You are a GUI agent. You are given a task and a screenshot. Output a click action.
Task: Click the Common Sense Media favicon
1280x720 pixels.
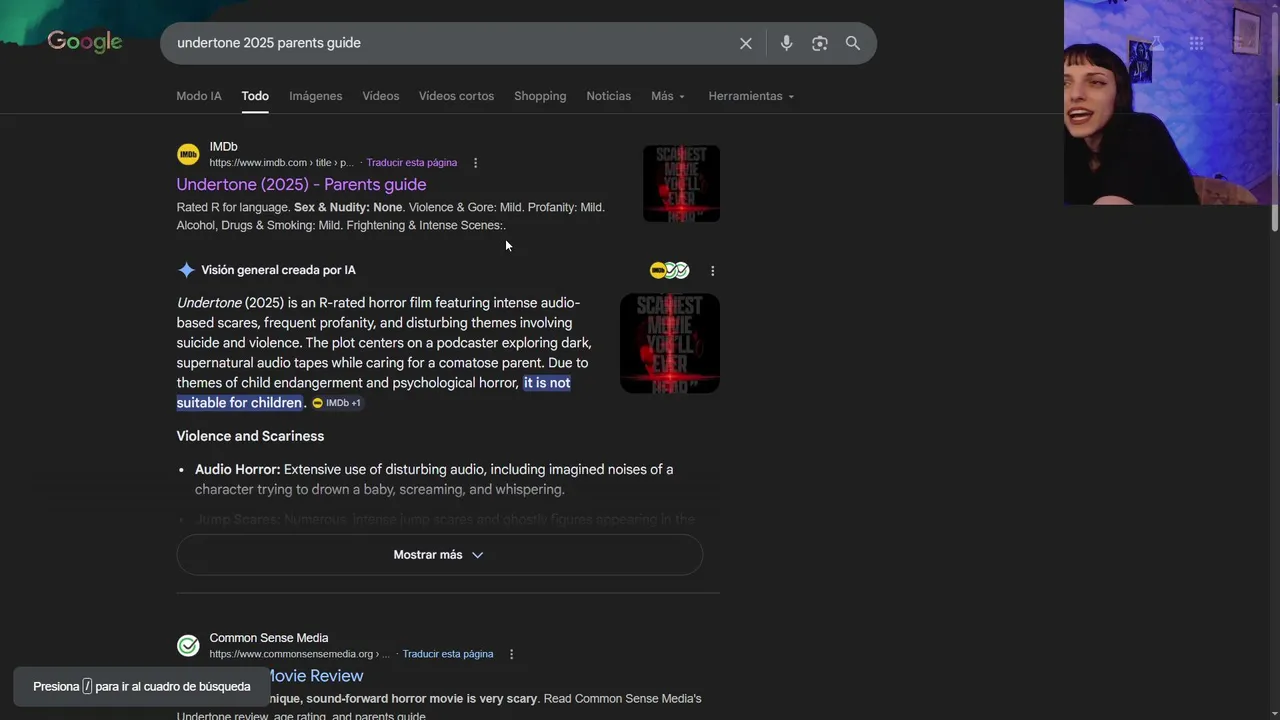(x=188, y=645)
